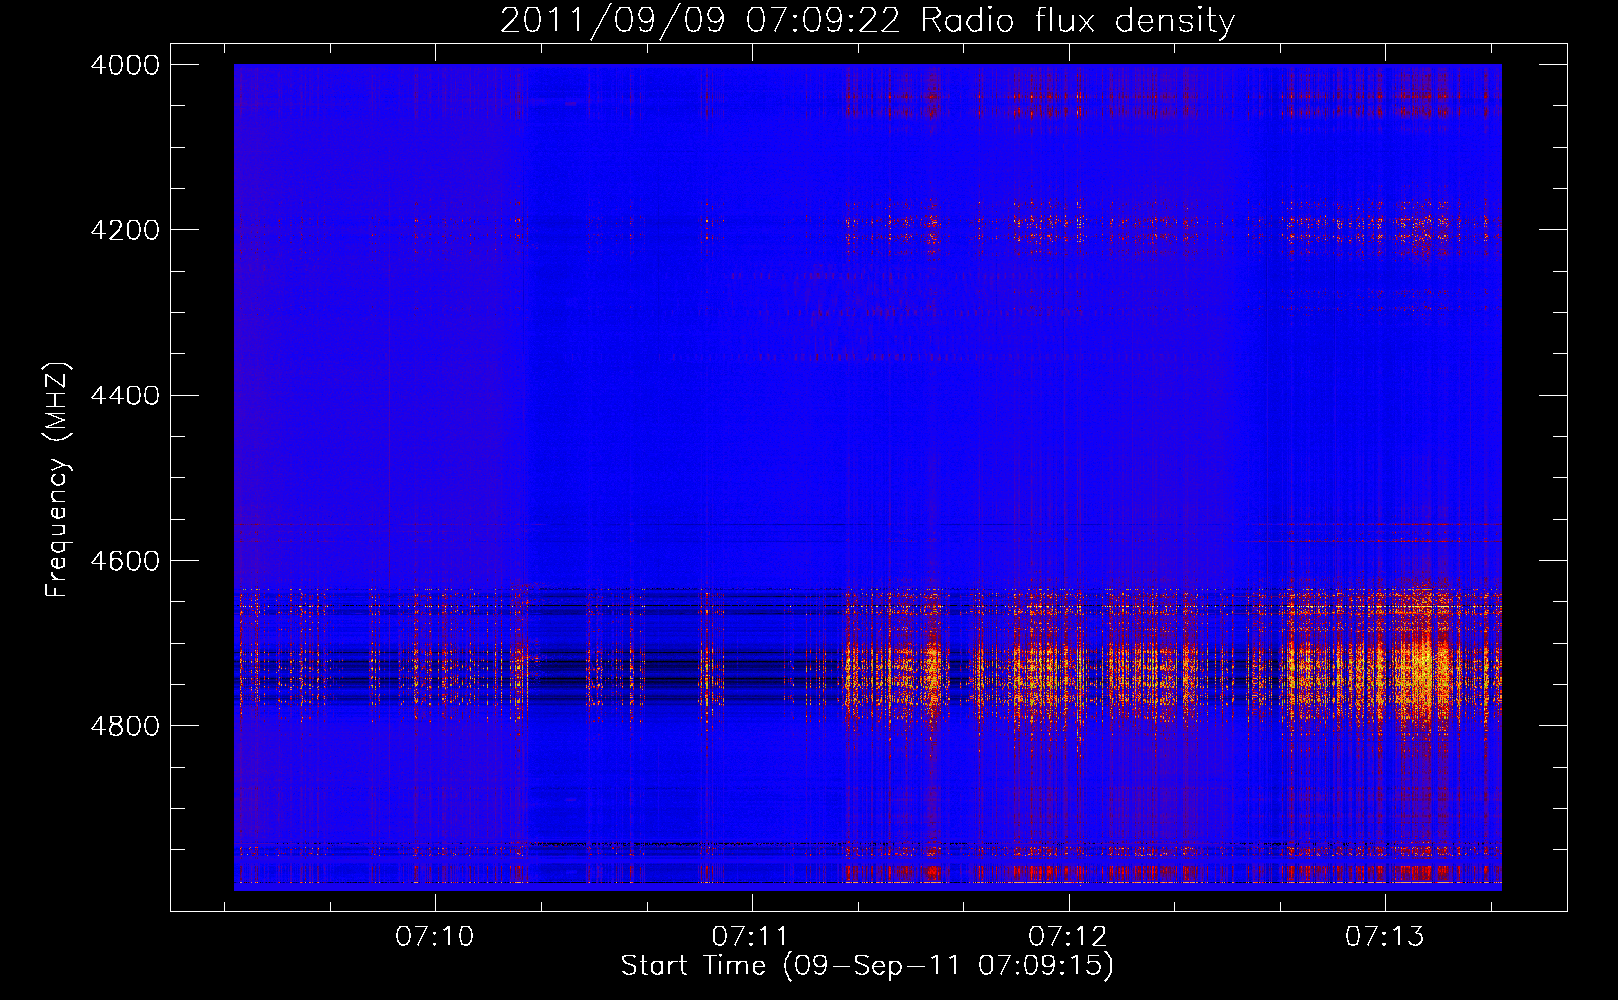Click the 07:11 time tick label

[x=751, y=937]
